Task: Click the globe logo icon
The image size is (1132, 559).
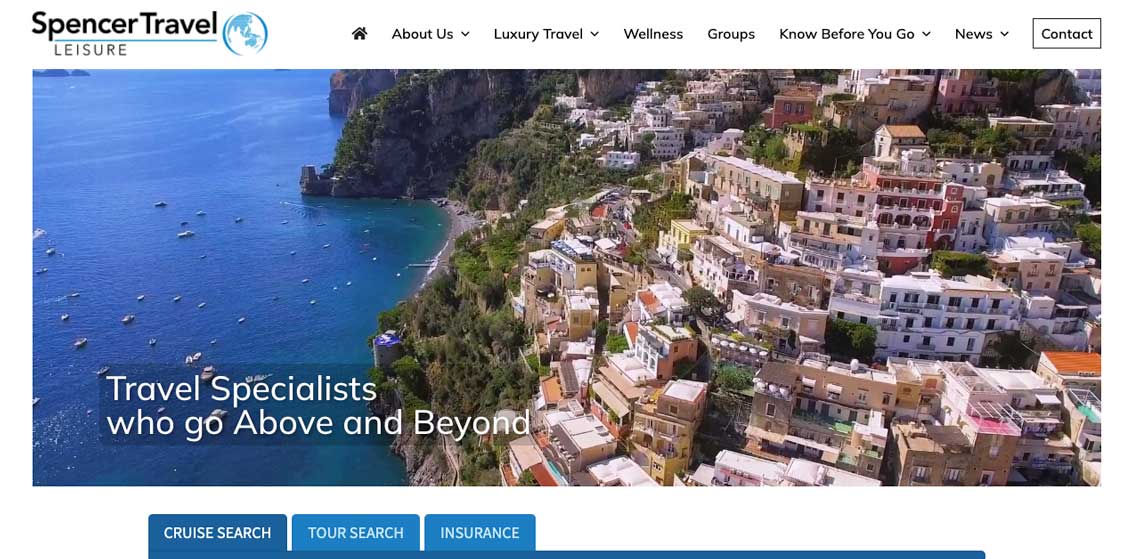Action: coord(245,33)
